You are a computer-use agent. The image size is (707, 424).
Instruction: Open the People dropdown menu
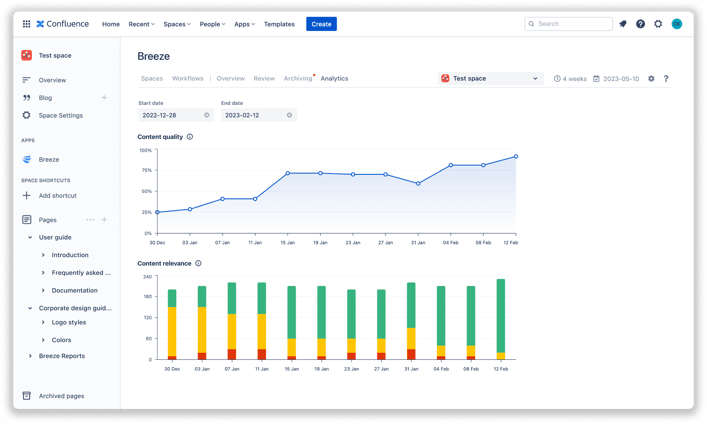[212, 24]
